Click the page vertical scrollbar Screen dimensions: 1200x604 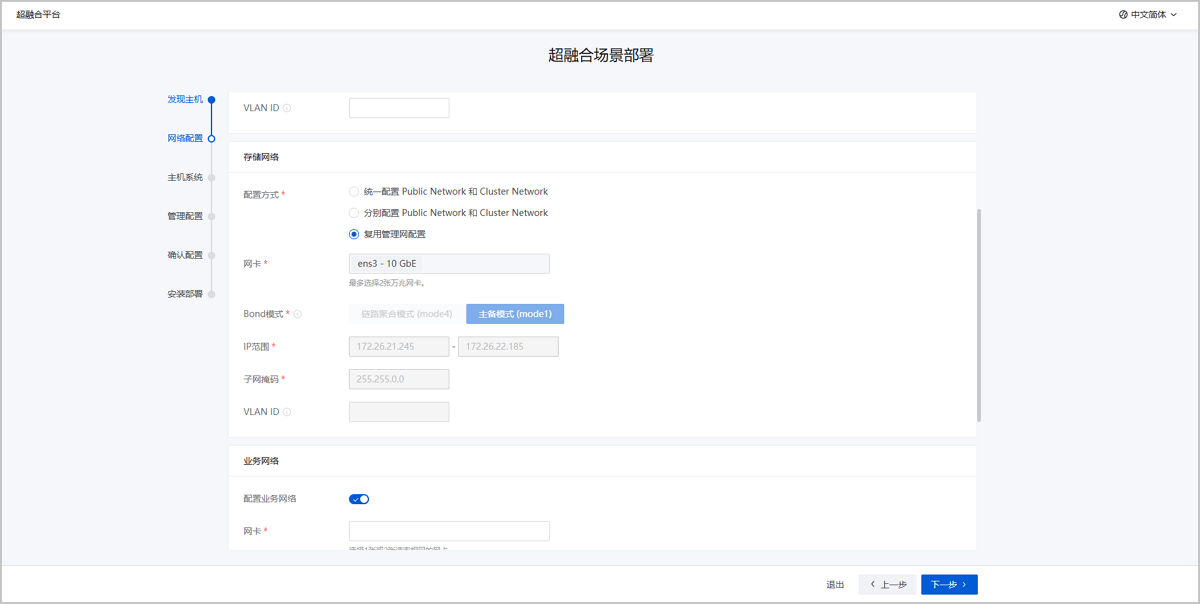(x=979, y=315)
